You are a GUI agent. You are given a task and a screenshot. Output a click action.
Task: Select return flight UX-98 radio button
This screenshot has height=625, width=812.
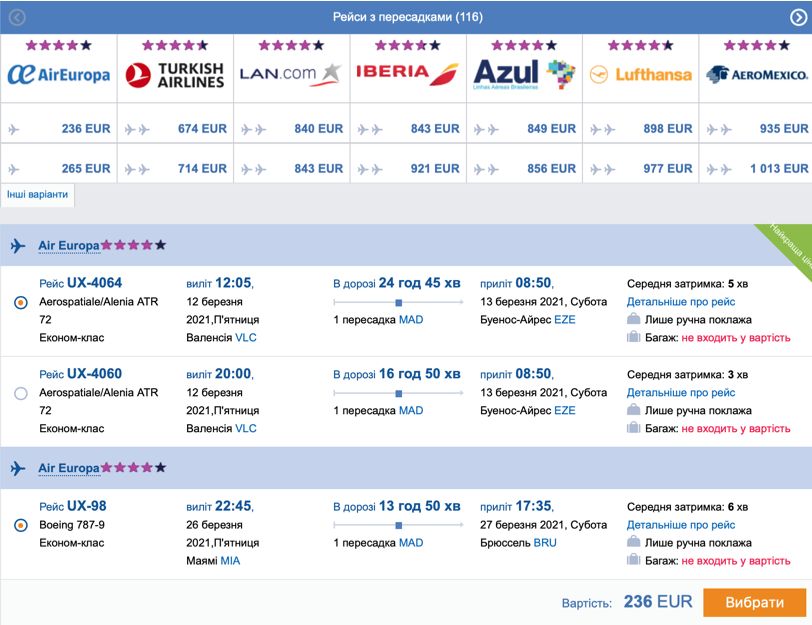pos(21,524)
